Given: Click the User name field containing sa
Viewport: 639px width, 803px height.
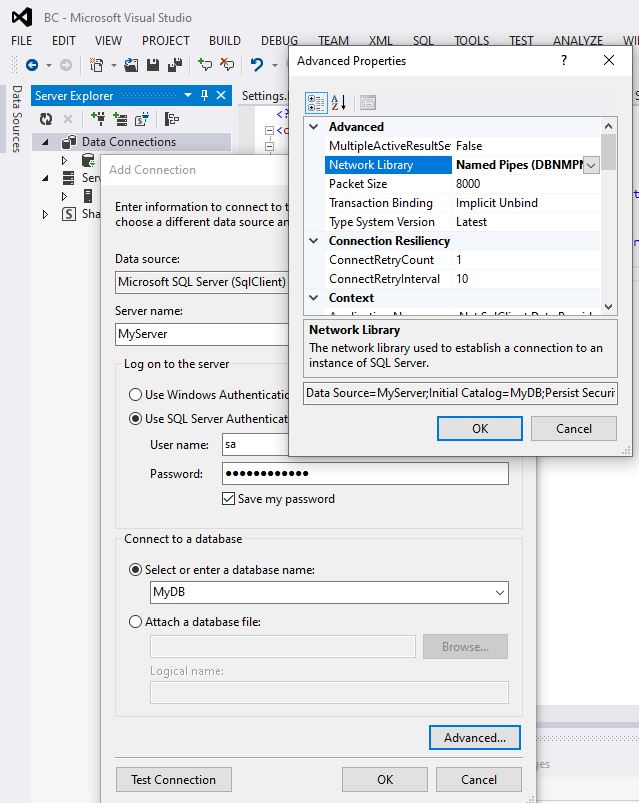Looking at the screenshot, I should click(x=256, y=445).
